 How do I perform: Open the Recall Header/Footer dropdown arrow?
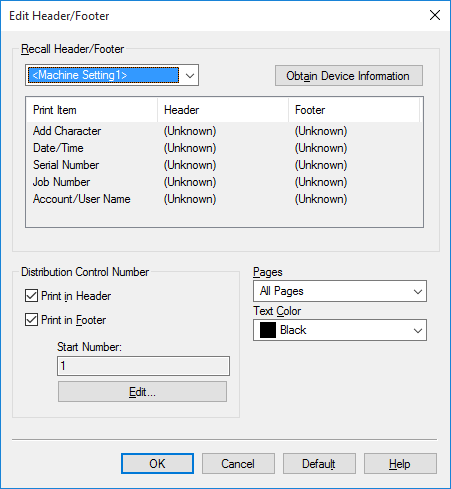click(x=190, y=75)
